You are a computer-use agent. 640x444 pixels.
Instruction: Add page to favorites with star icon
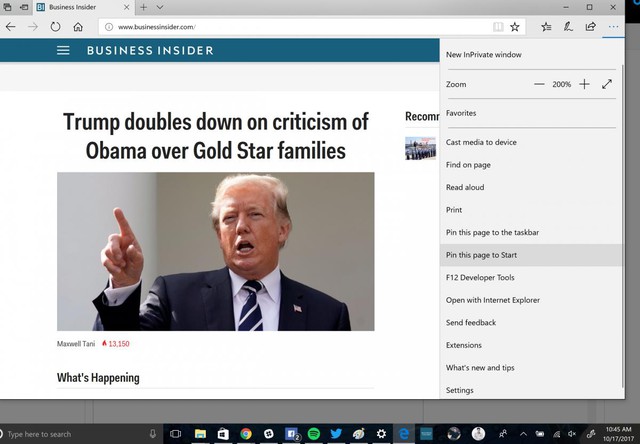tap(515, 27)
